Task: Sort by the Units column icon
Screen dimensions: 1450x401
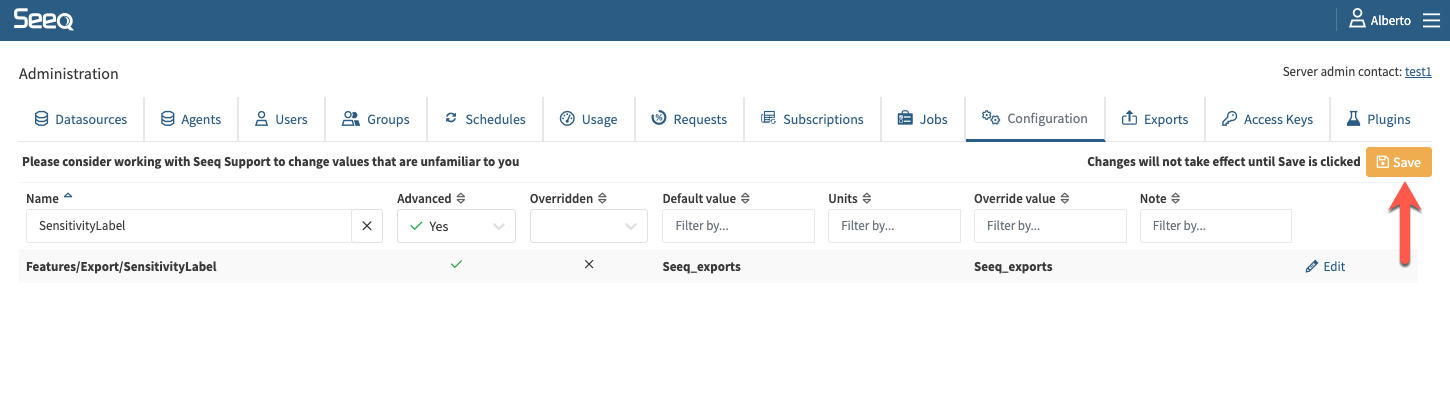Action: point(867,199)
